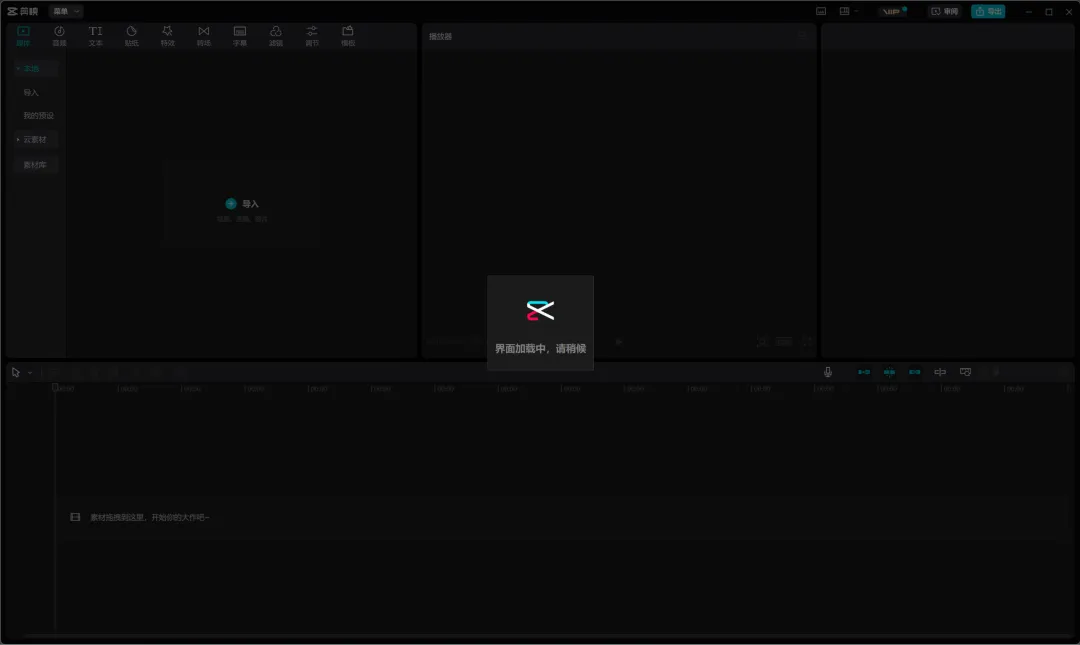
Task: Open the layout switcher icon
Action: point(844,11)
